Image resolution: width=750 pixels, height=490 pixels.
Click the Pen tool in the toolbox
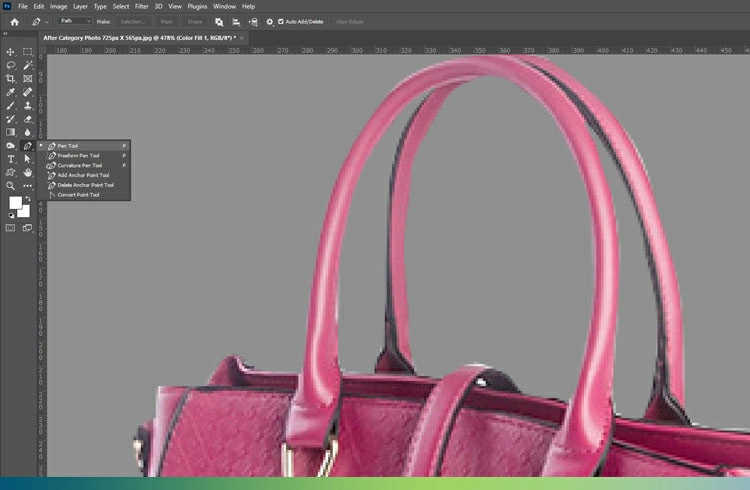(x=28, y=145)
